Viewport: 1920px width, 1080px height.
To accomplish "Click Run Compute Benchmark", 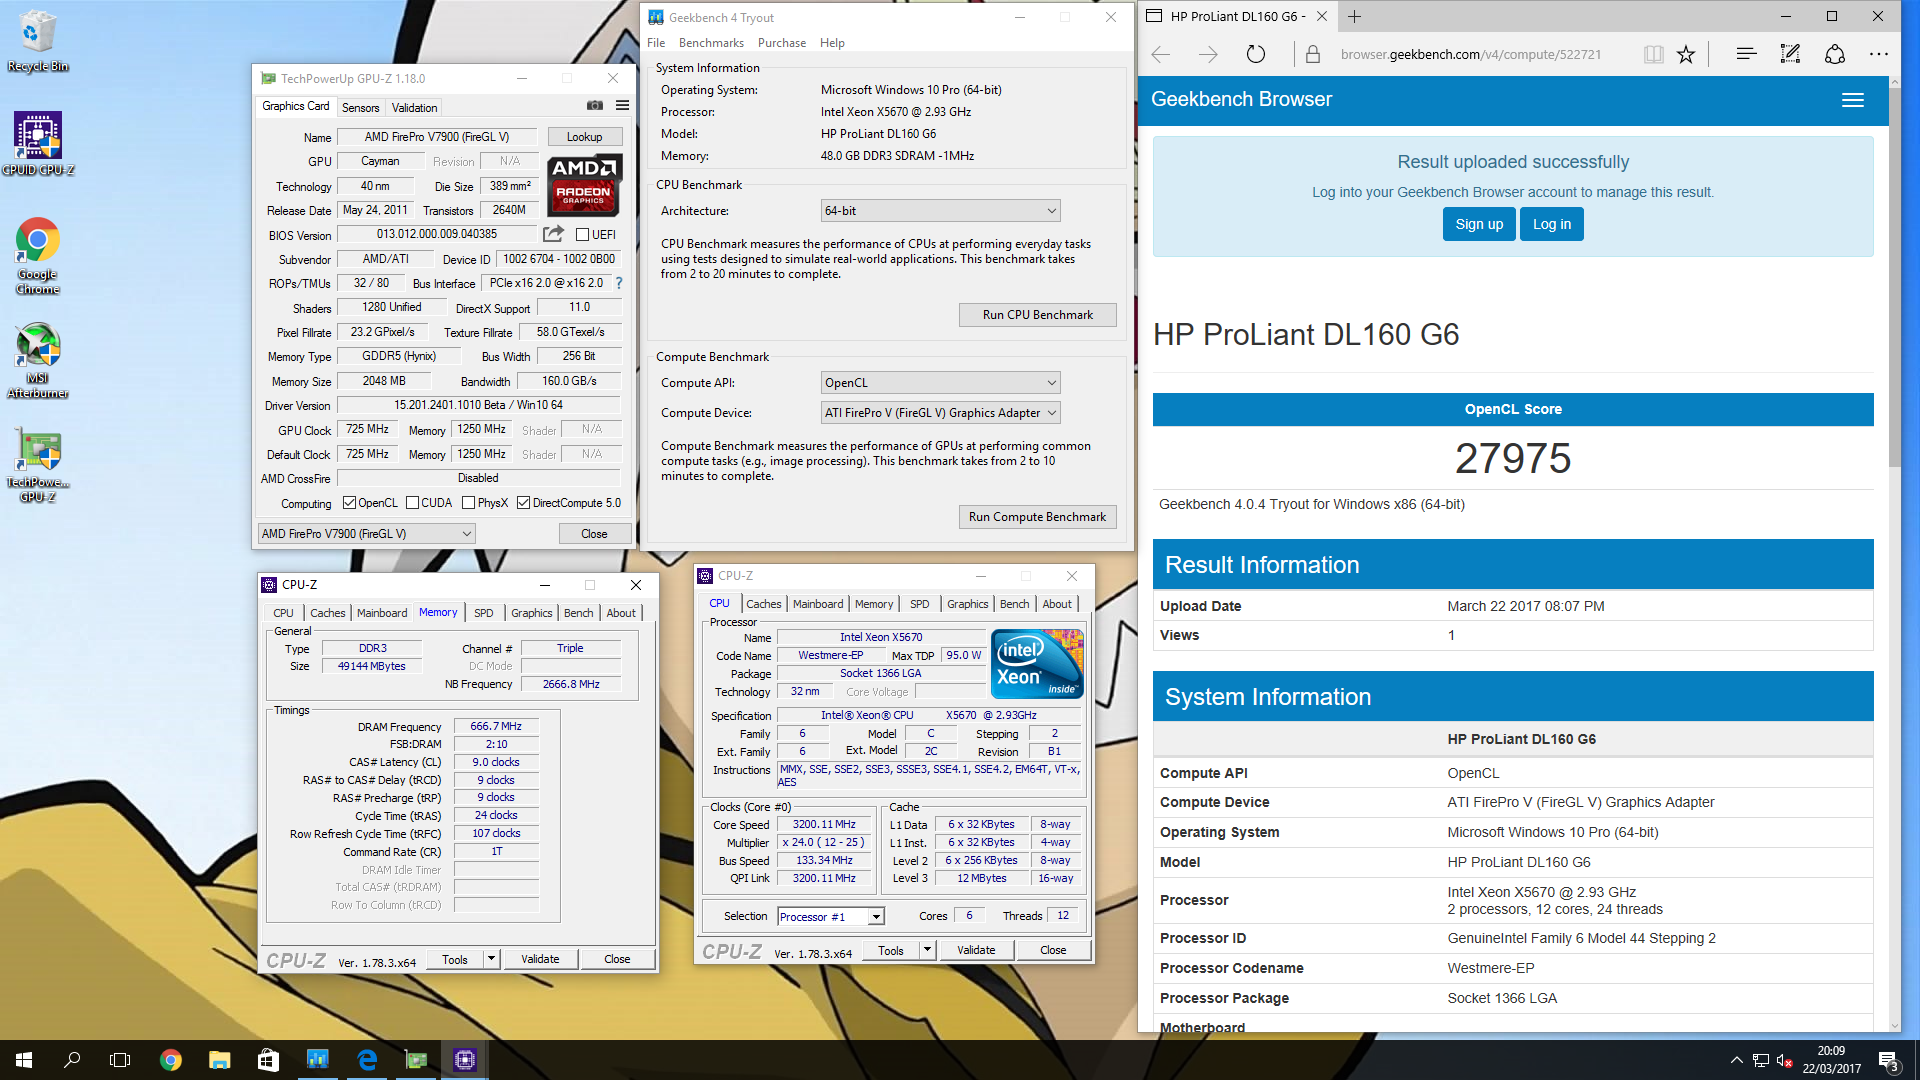I will pyautogui.click(x=1037, y=517).
